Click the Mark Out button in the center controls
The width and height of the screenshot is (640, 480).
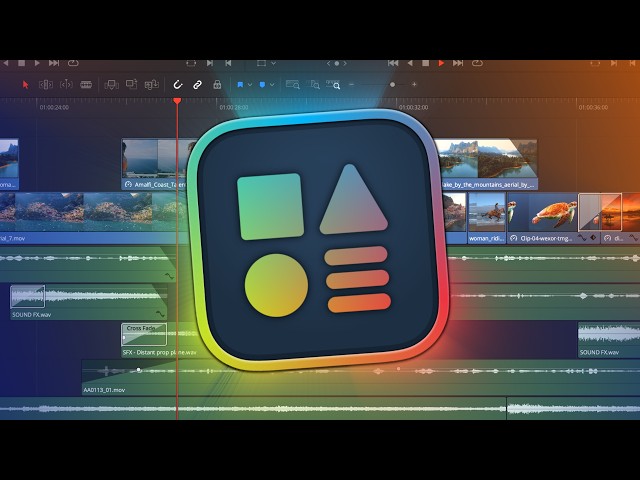click(x=228, y=63)
